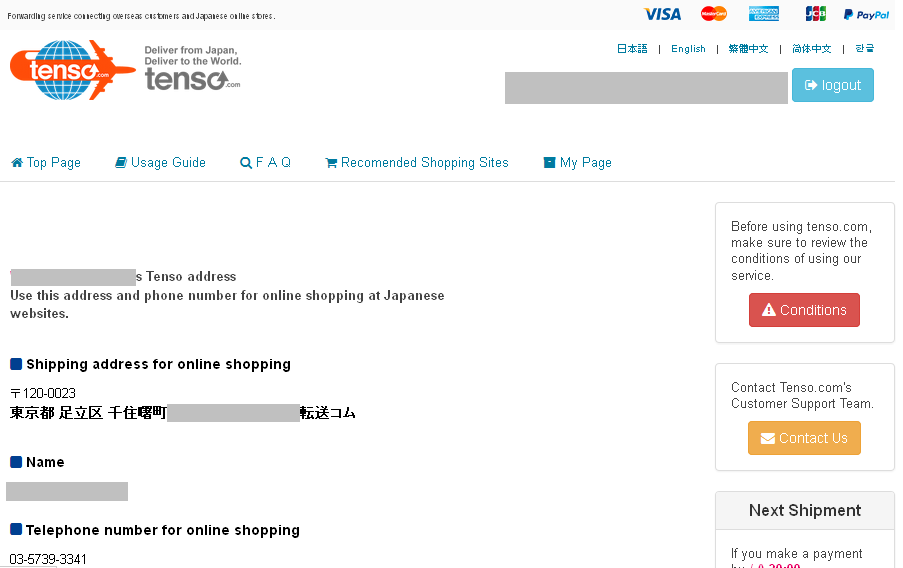Click the orange Contact Us button
This screenshot has height=568, width=903.
[x=804, y=438]
